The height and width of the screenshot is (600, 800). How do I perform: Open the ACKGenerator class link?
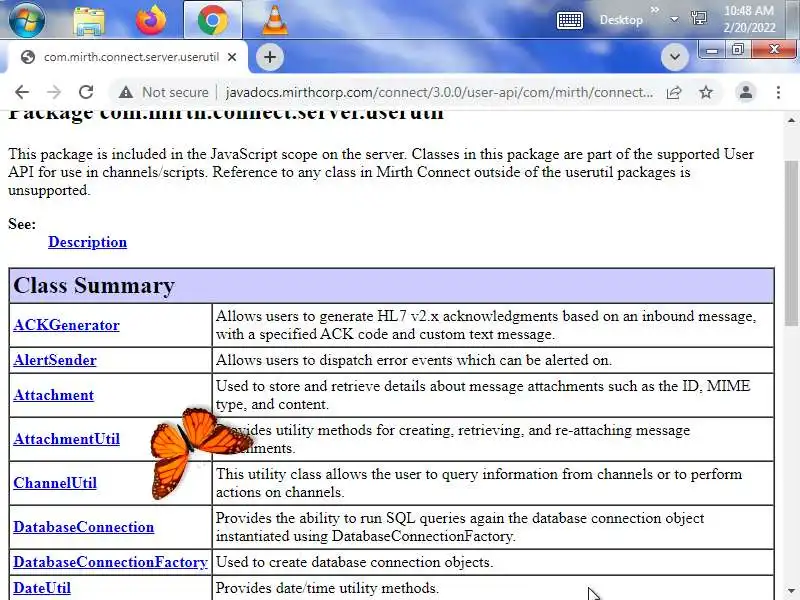pyautogui.click(x=66, y=325)
